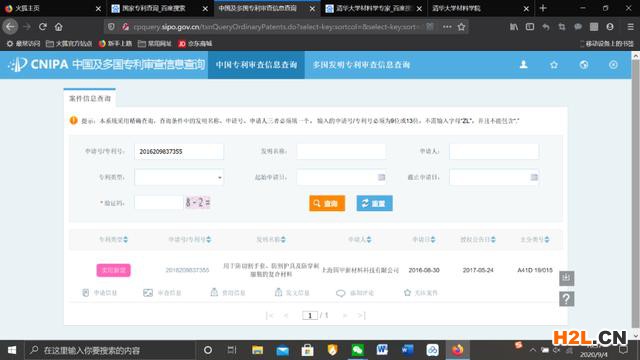Reload the page with refresh icon
The height and width of the screenshot is (360, 640).
[42, 27]
